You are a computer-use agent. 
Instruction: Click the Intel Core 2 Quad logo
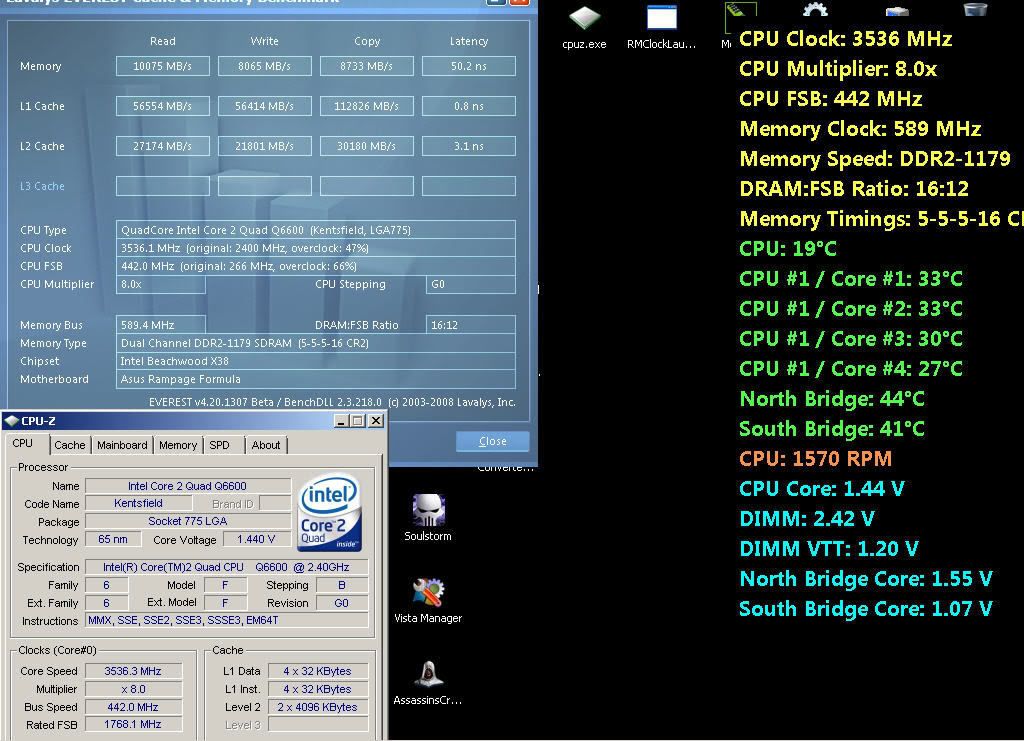(x=330, y=512)
